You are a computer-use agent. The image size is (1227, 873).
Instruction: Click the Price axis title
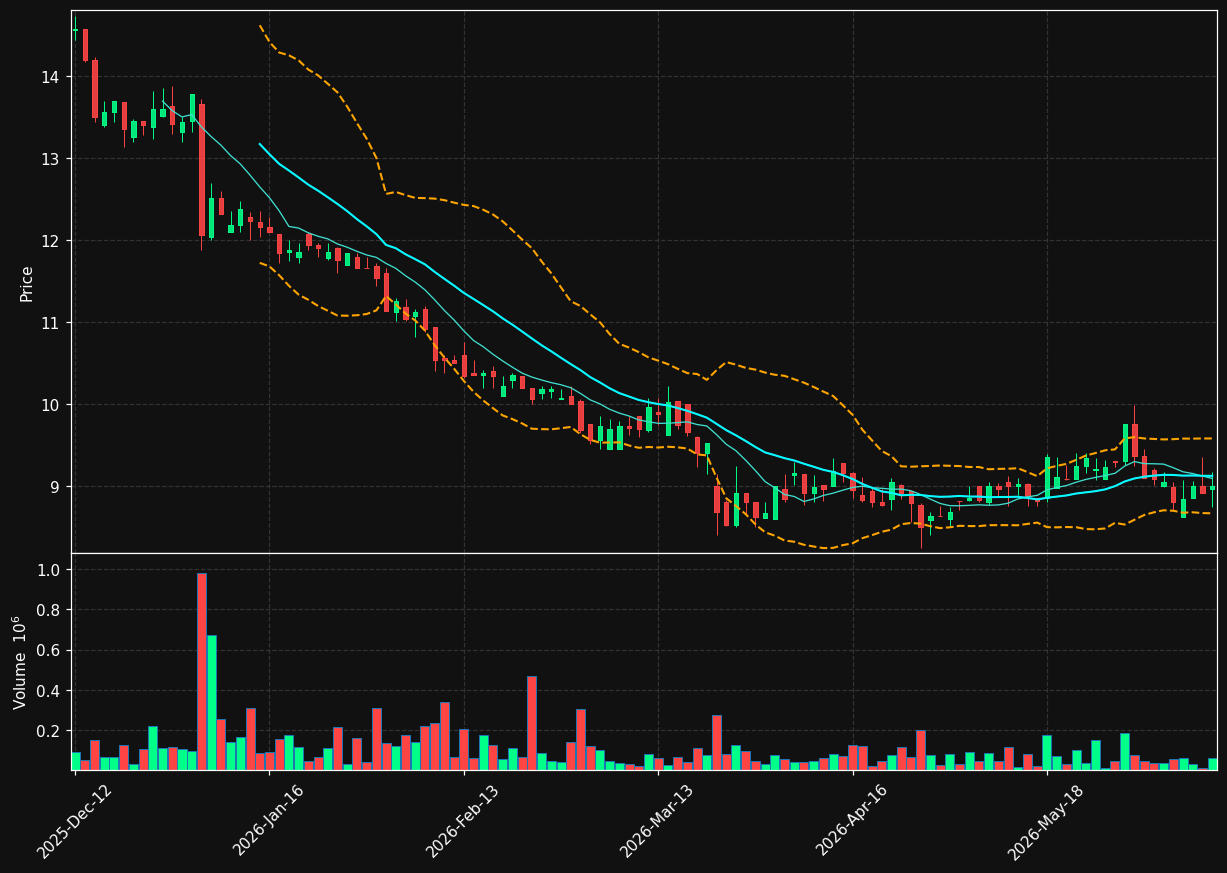point(27,283)
